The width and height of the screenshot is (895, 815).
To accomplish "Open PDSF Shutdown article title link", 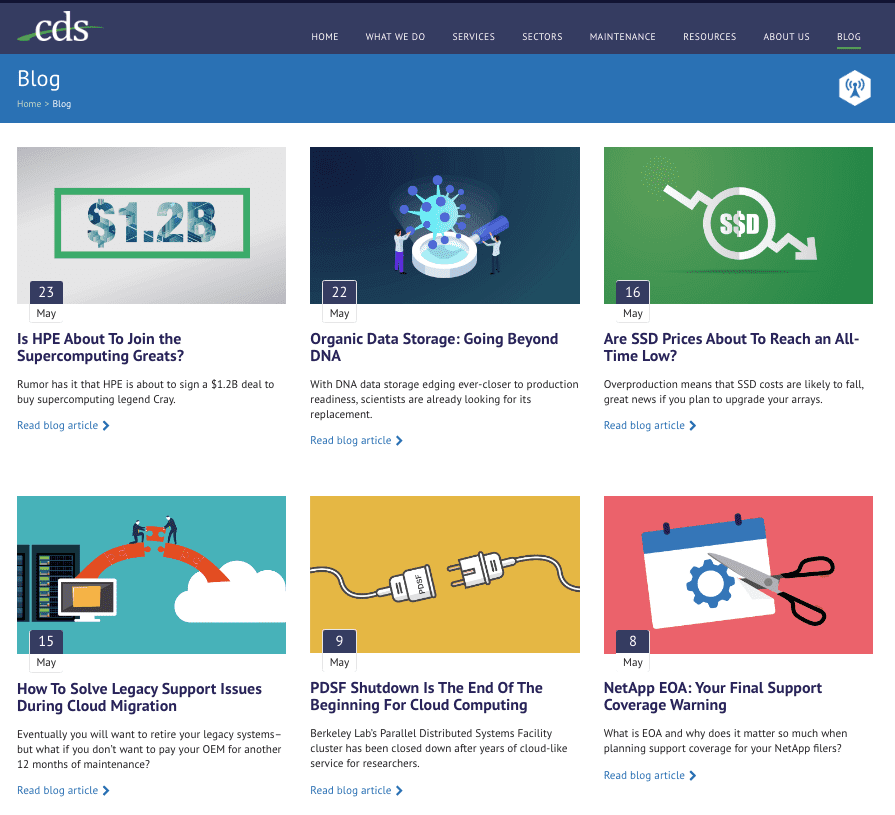I will [426, 696].
